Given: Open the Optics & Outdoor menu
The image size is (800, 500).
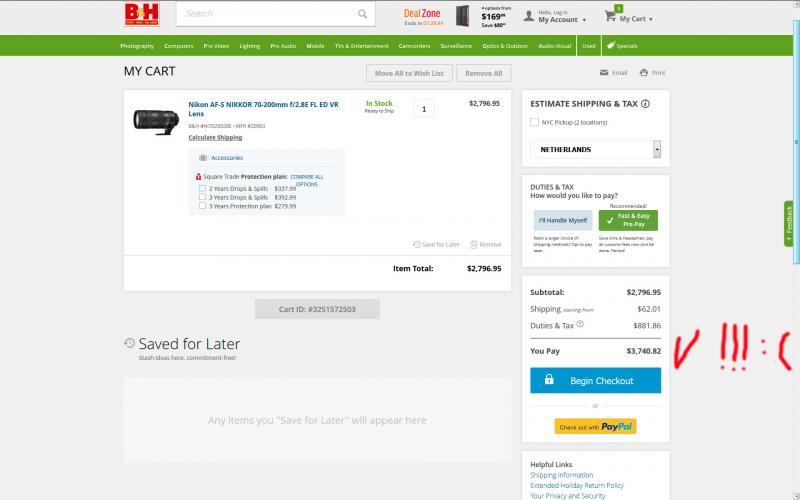Looking at the screenshot, I should [x=505, y=46].
